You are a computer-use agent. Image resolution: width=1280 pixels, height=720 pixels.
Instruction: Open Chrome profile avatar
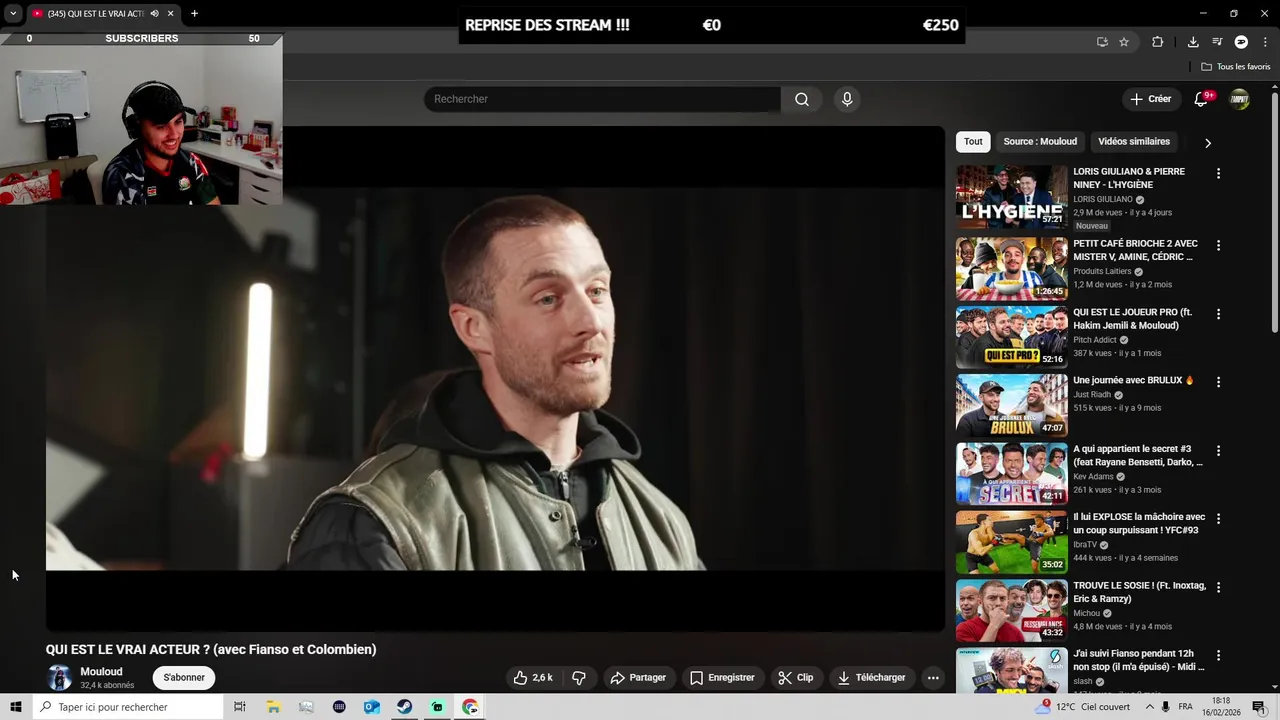(x=1241, y=42)
